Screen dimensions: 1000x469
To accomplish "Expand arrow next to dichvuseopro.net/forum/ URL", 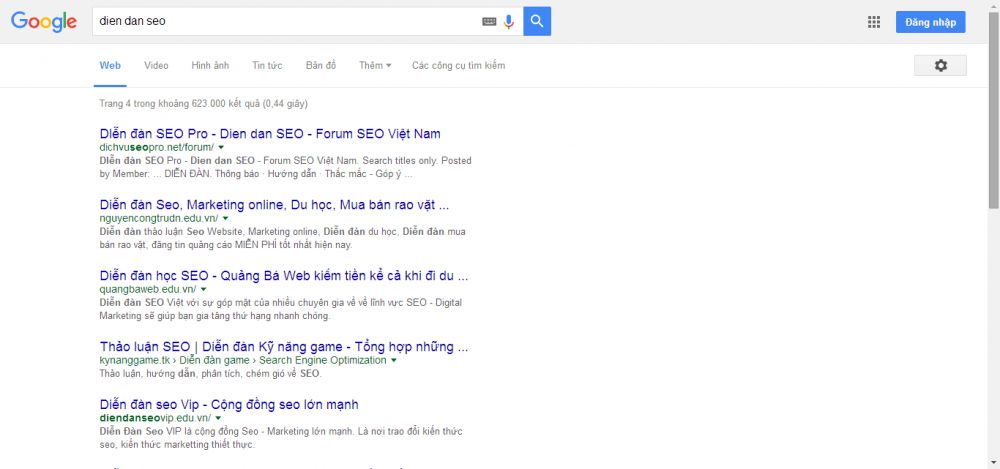I will [221, 147].
